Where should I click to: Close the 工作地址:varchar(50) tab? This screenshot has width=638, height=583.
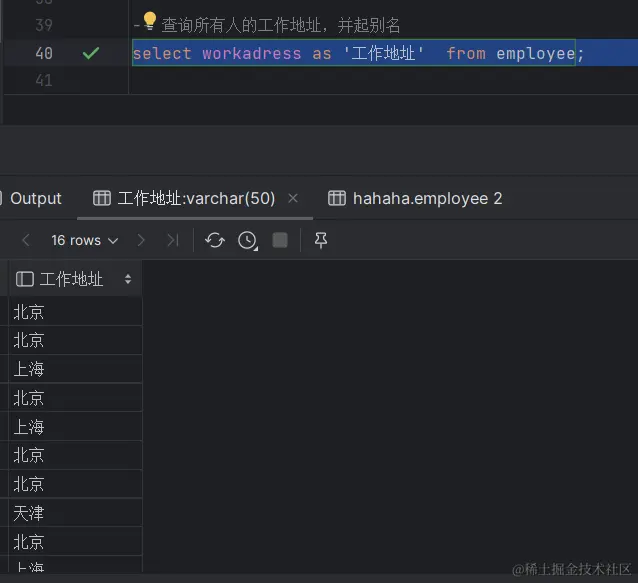(x=293, y=198)
